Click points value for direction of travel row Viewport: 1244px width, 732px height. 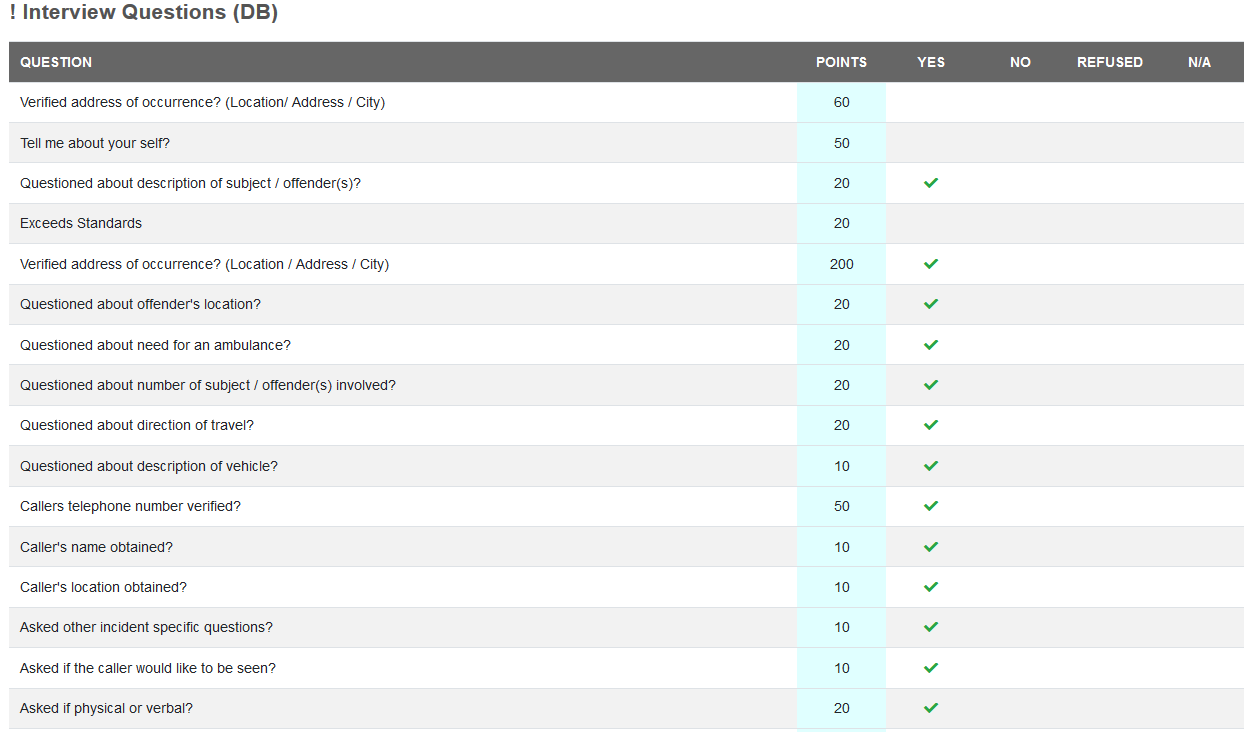(842, 425)
